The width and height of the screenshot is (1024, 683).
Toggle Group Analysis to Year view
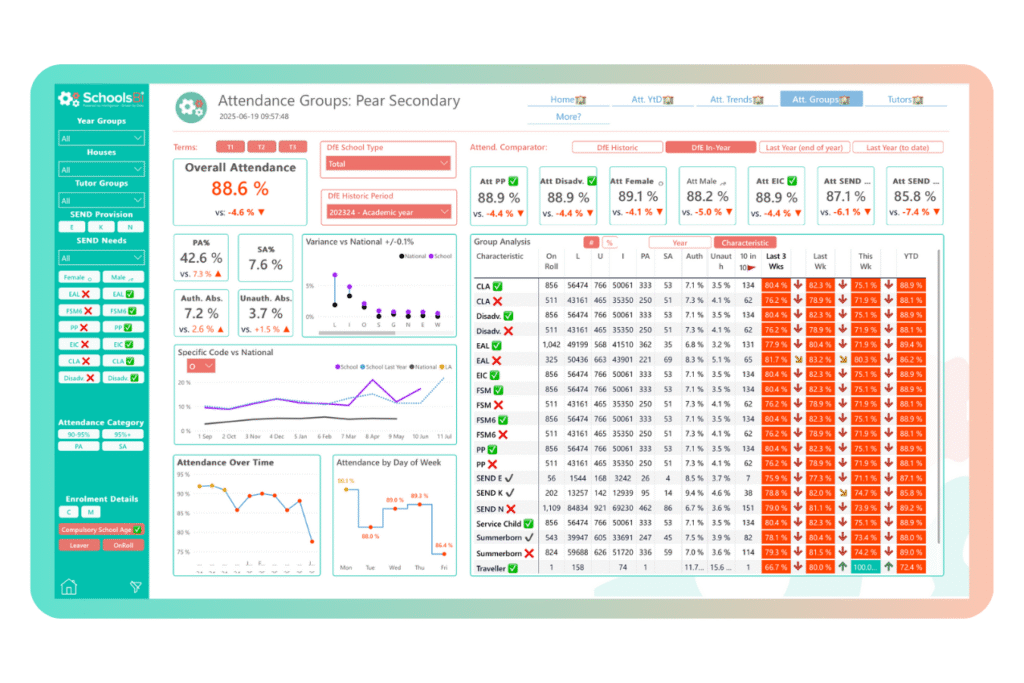(679, 242)
